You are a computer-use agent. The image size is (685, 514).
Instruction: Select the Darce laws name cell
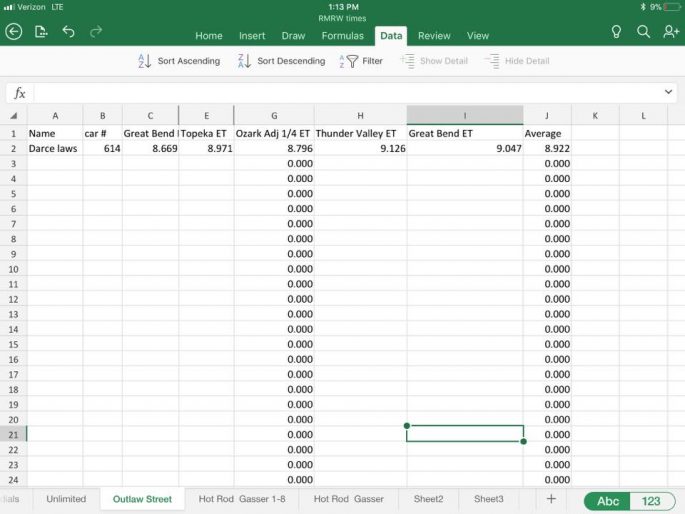pos(54,148)
